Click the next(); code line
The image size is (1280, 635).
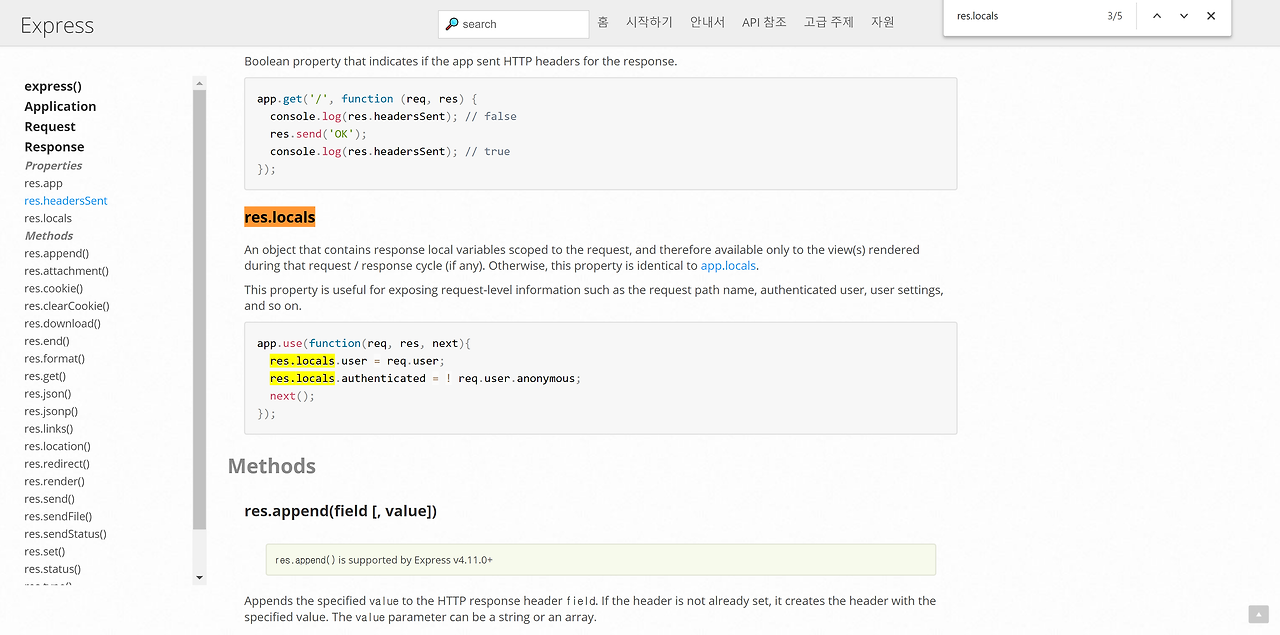pyautogui.click(x=292, y=396)
